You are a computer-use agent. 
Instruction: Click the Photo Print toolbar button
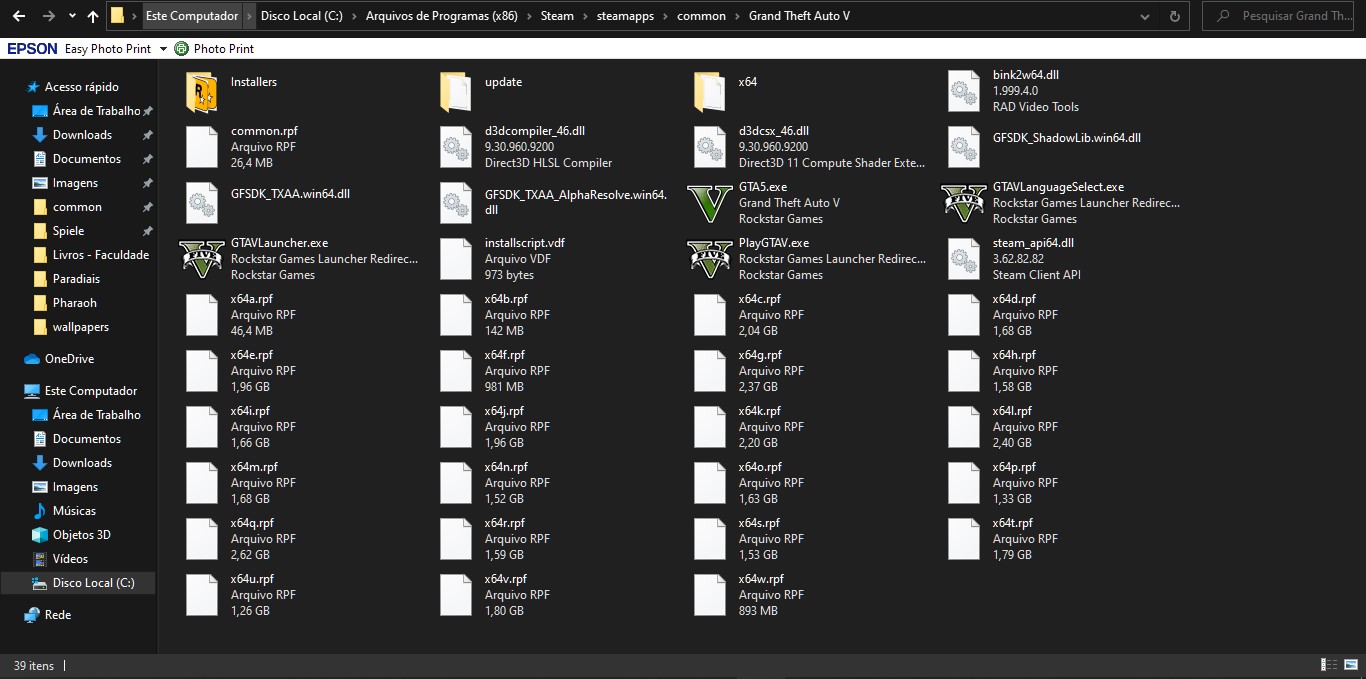pyautogui.click(x=214, y=48)
